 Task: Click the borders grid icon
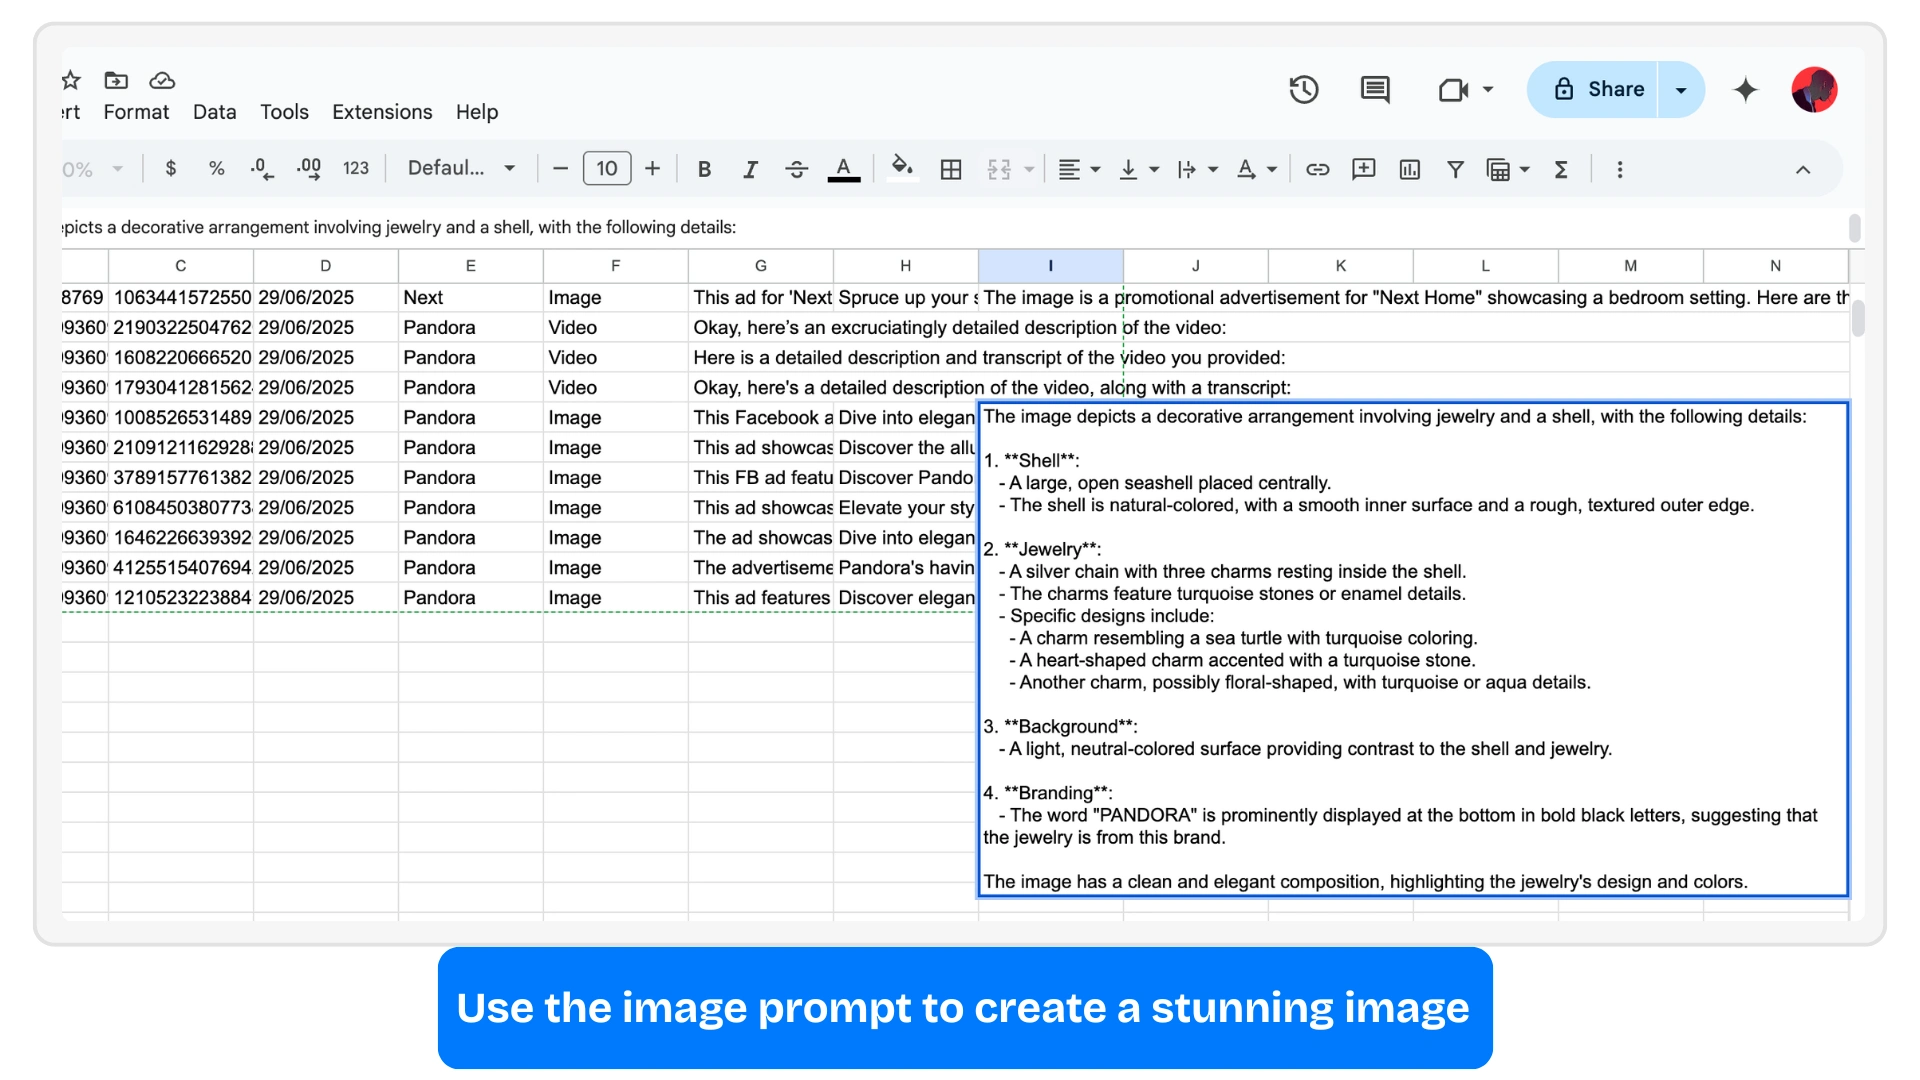point(951,169)
